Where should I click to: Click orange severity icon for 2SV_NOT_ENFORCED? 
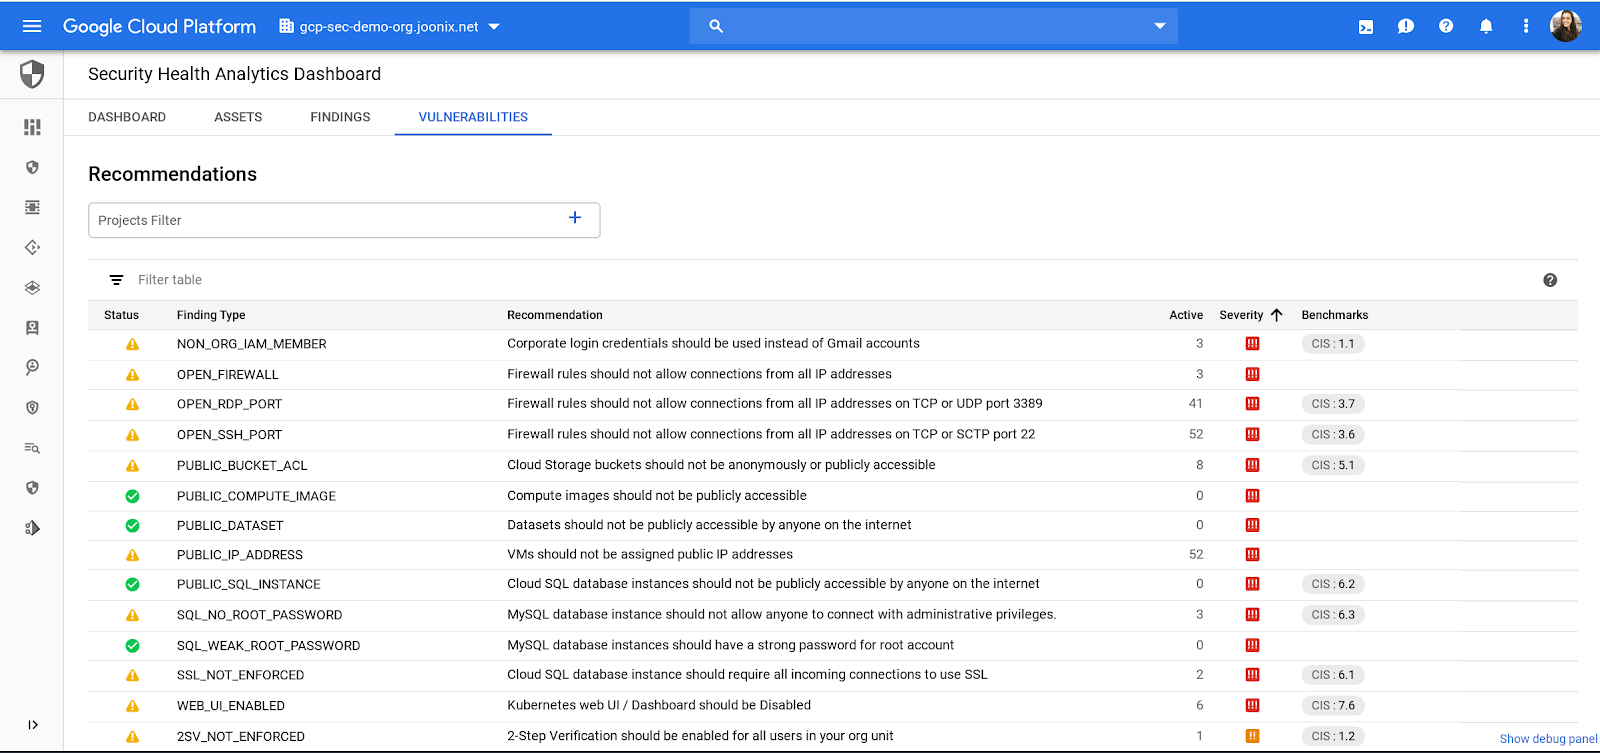point(1252,736)
